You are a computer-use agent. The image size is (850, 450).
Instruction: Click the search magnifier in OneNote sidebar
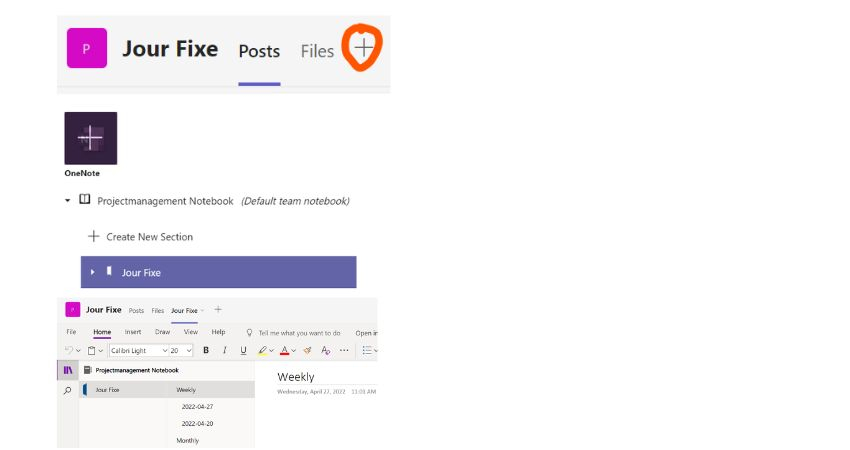[x=68, y=390]
